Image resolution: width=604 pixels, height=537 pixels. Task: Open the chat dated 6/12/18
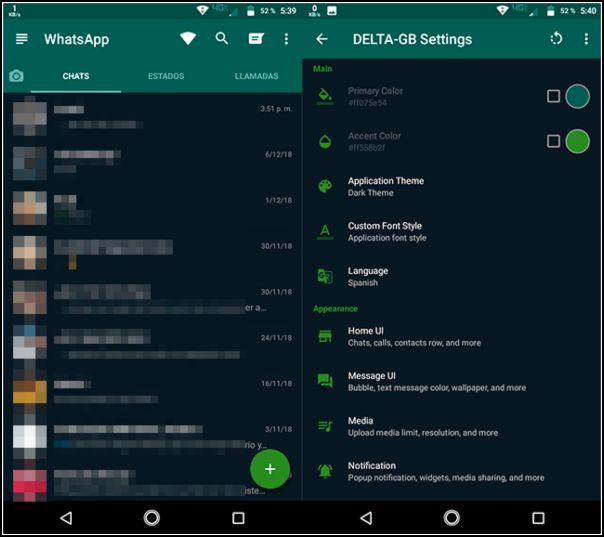click(153, 163)
